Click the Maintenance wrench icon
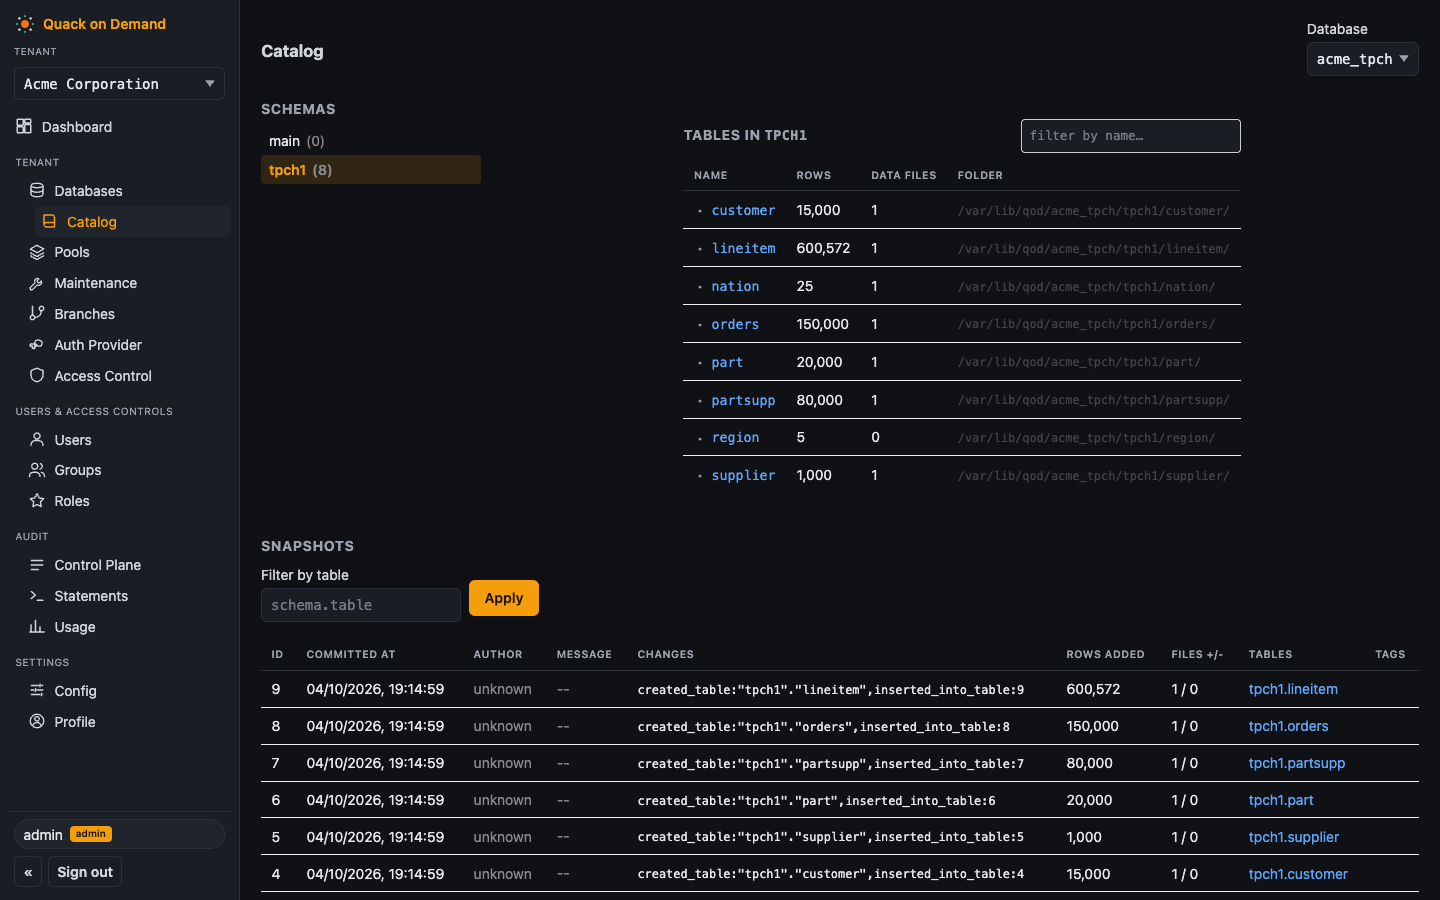 [x=37, y=283]
